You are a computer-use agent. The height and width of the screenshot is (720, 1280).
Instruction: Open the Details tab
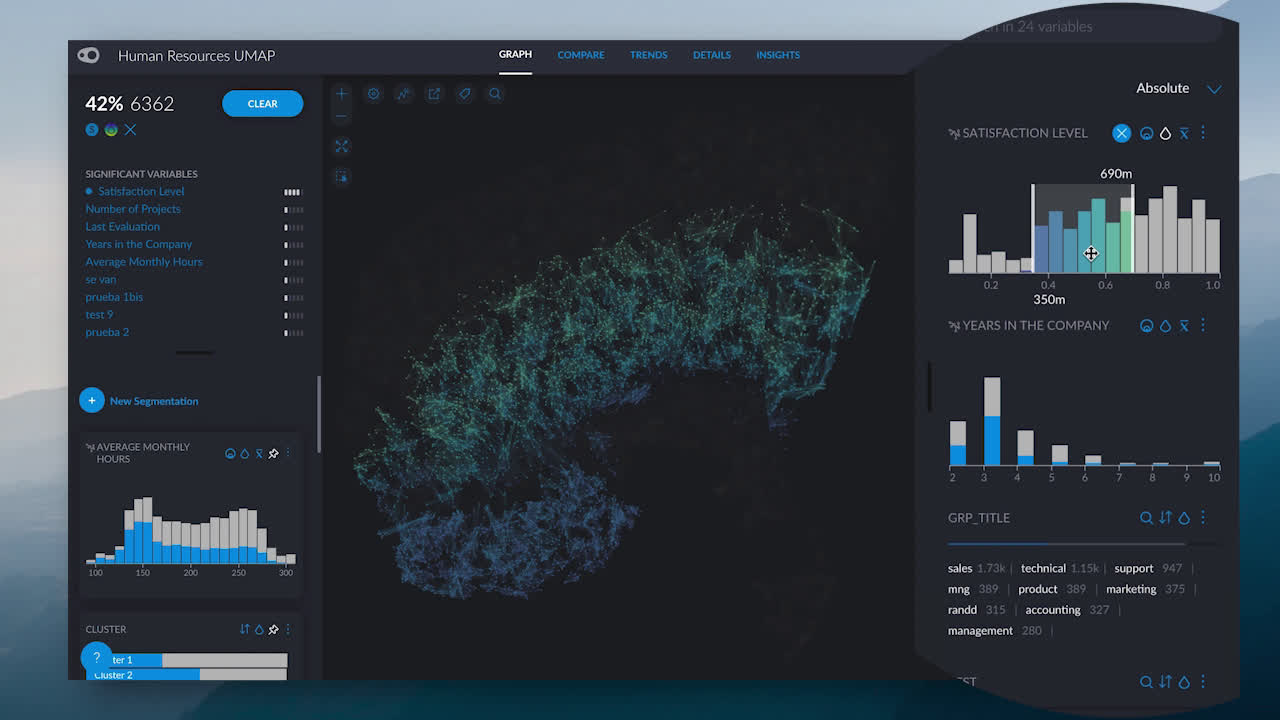pyautogui.click(x=712, y=55)
